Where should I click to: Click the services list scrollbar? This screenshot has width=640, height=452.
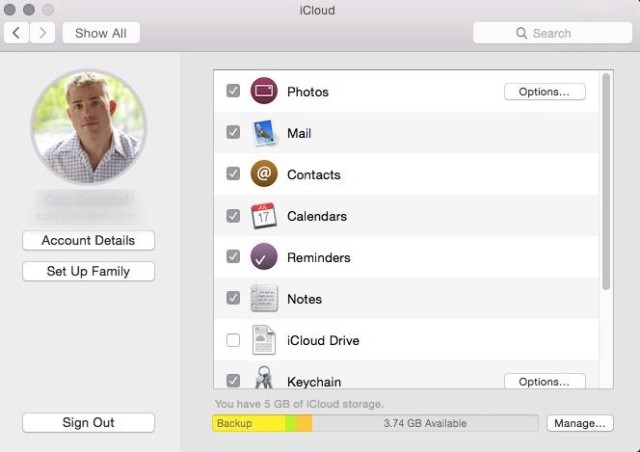coord(605,180)
